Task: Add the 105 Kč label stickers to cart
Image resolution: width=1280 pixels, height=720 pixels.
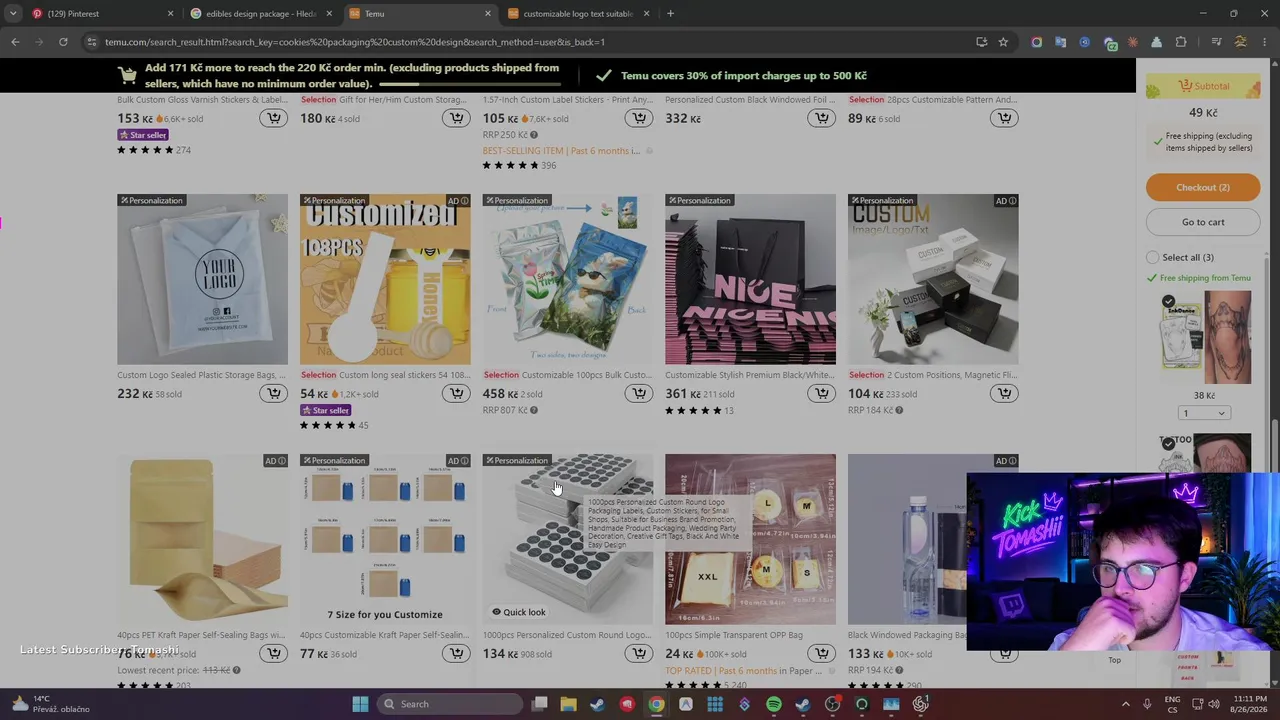Action: (639, 118)
